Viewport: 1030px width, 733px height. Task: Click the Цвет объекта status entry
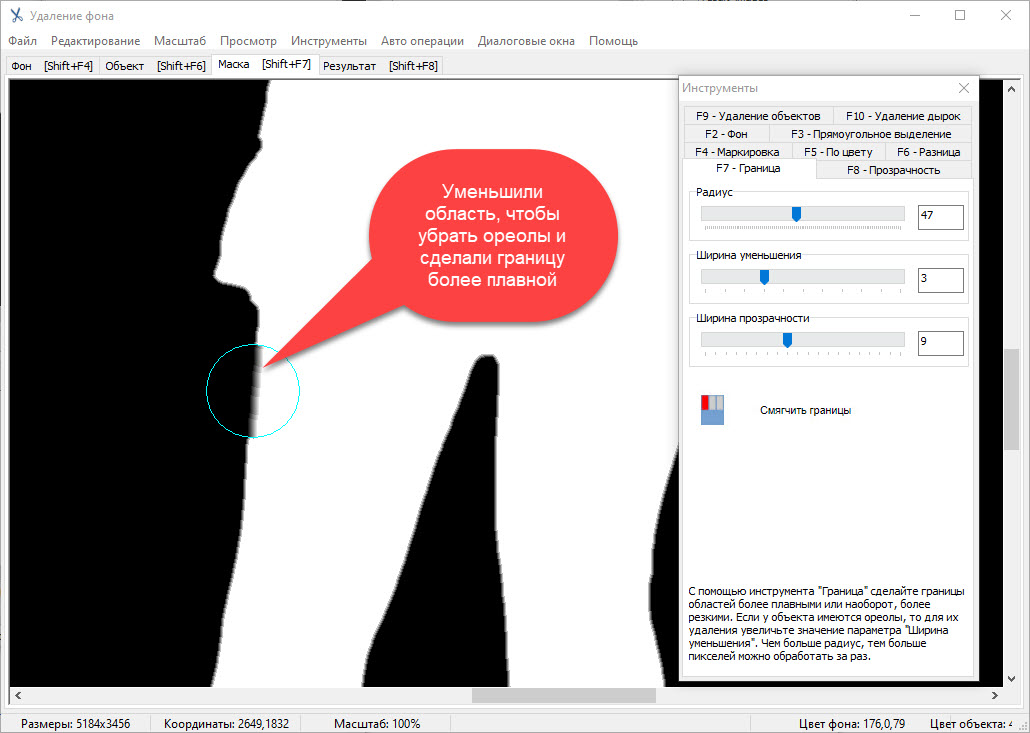click(x=971, y=724)
